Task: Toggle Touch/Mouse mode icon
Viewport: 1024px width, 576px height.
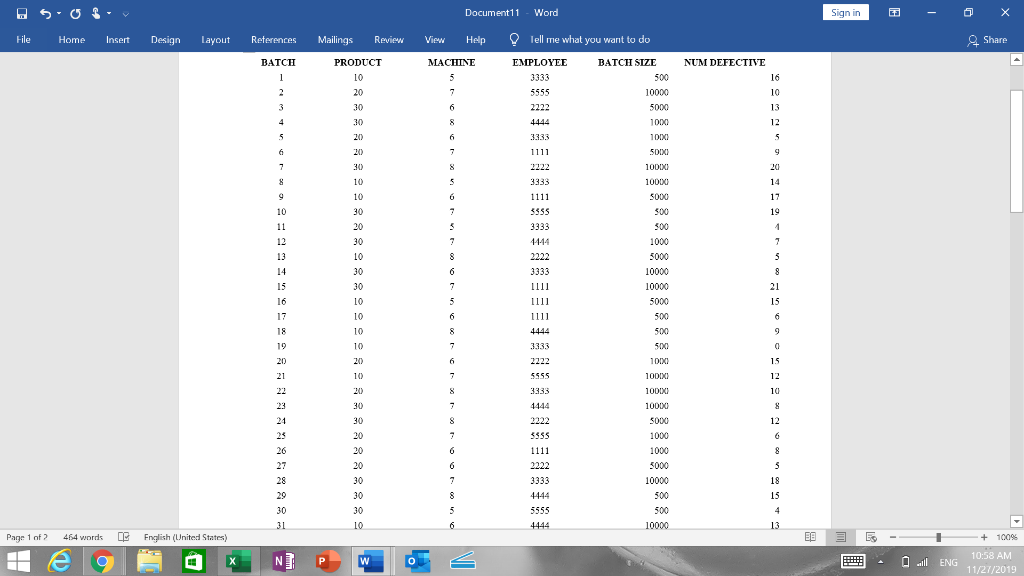Action: (96, 13)
